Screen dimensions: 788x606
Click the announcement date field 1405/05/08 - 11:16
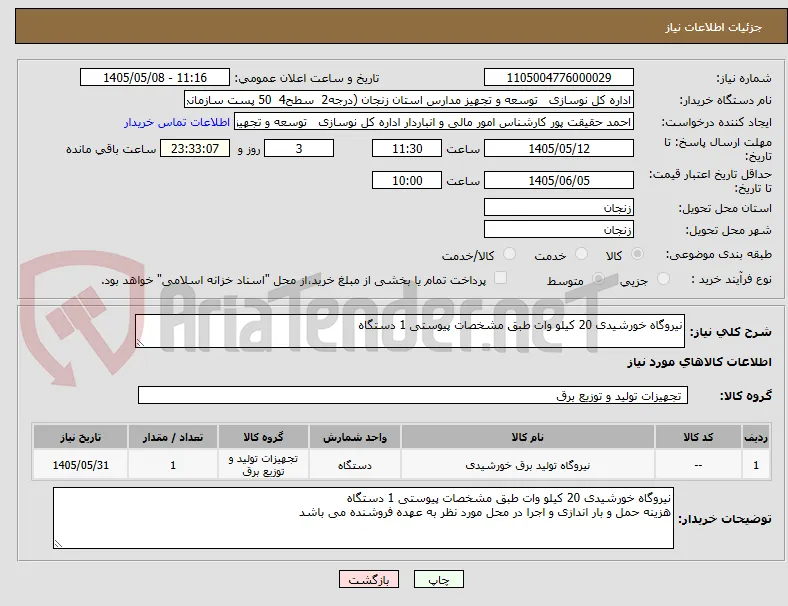point(155,78)
